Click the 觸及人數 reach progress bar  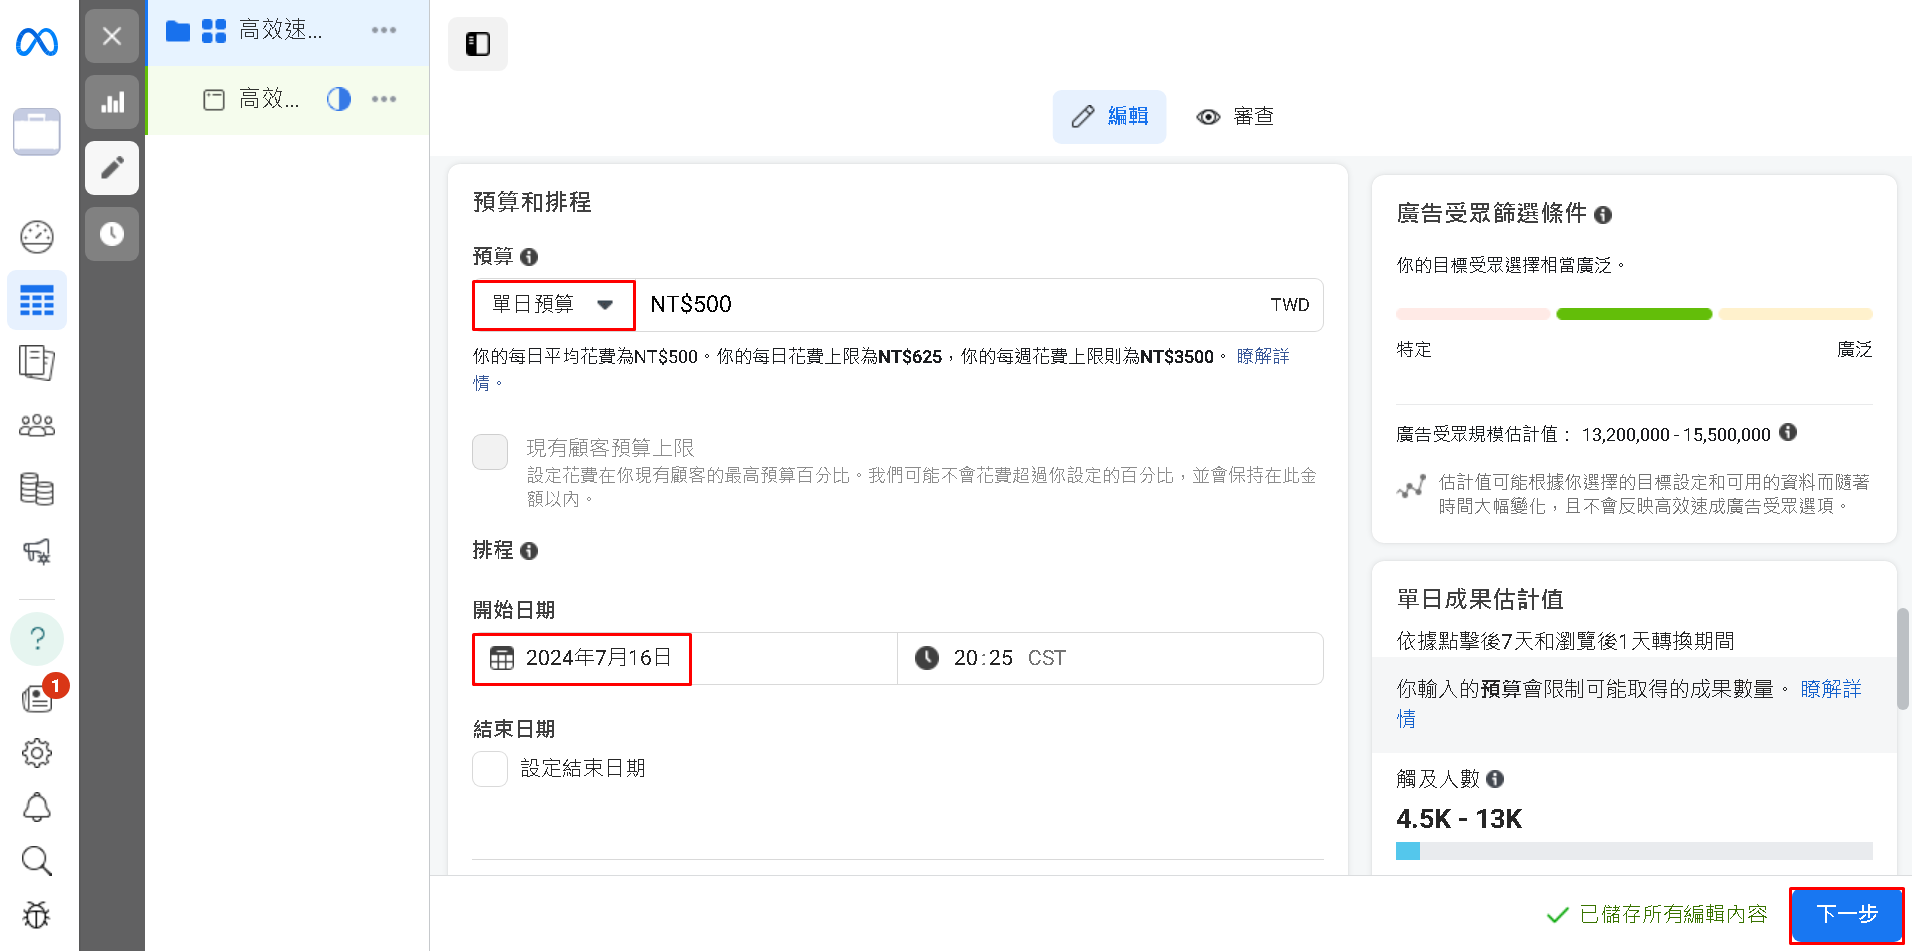point(1634,851)
